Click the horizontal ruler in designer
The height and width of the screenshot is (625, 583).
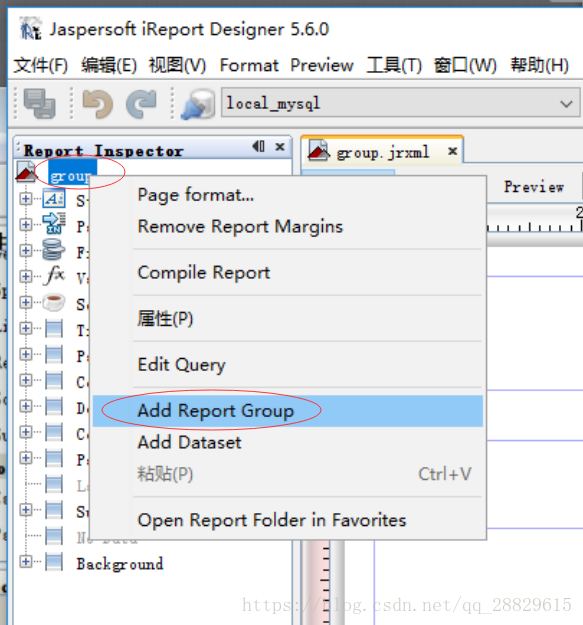535,220
